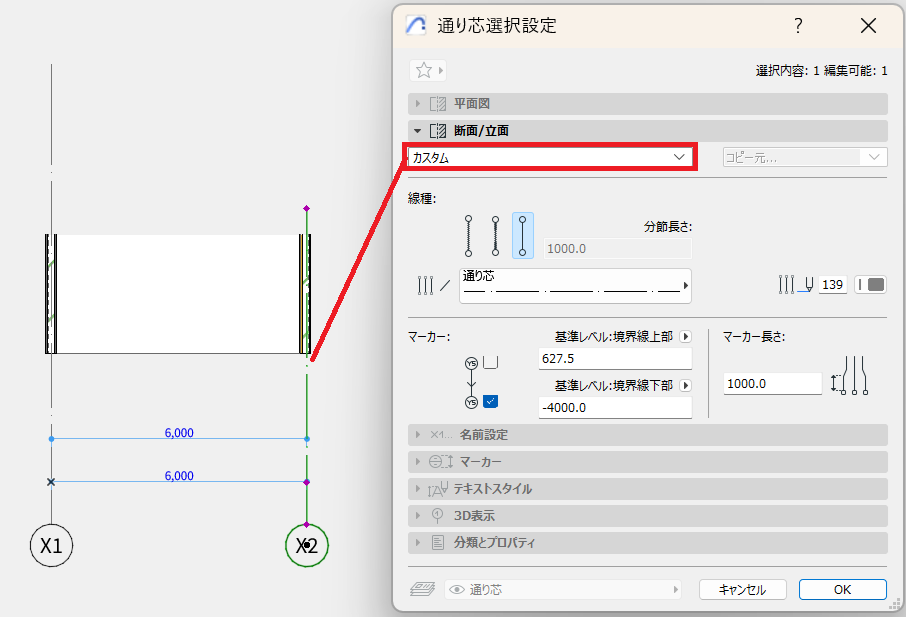Click the help question mark
The width and height of the screenshot is (906, 617).
(x=798, y=25)
